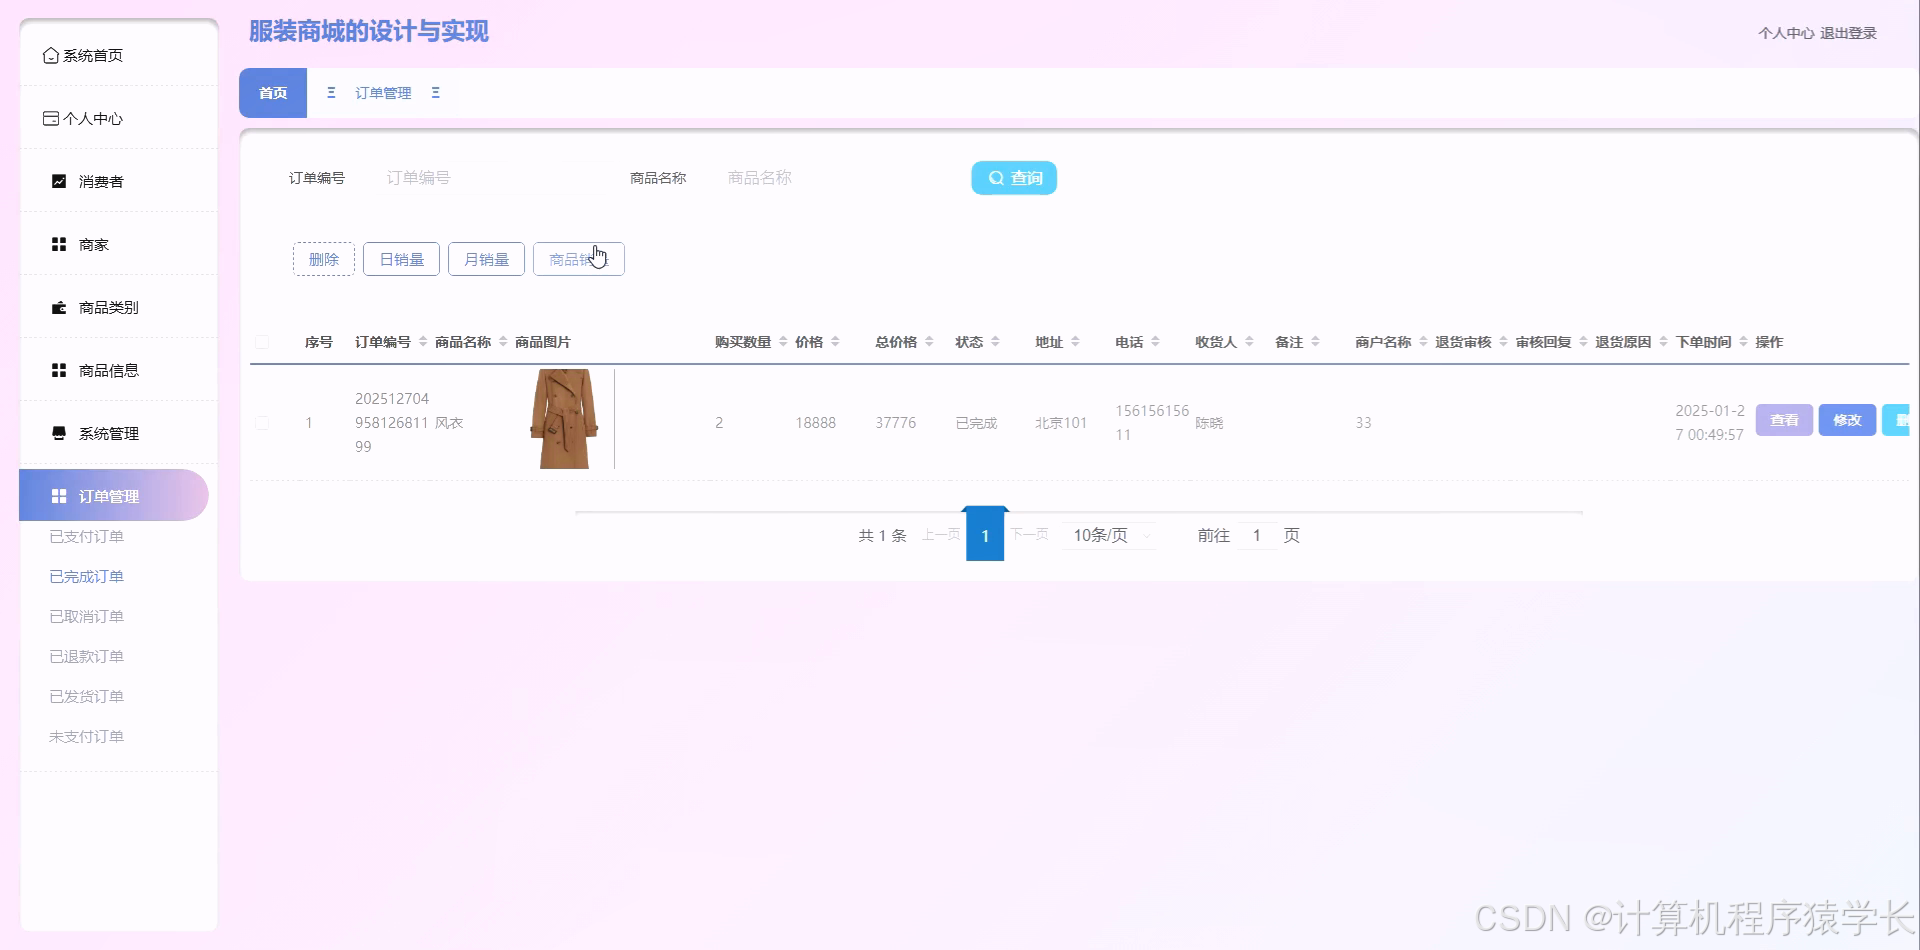This screenshot has height=950, width=1920.
Task: Open the 月销量 monthly sales chart
Action: coord(486,259)
